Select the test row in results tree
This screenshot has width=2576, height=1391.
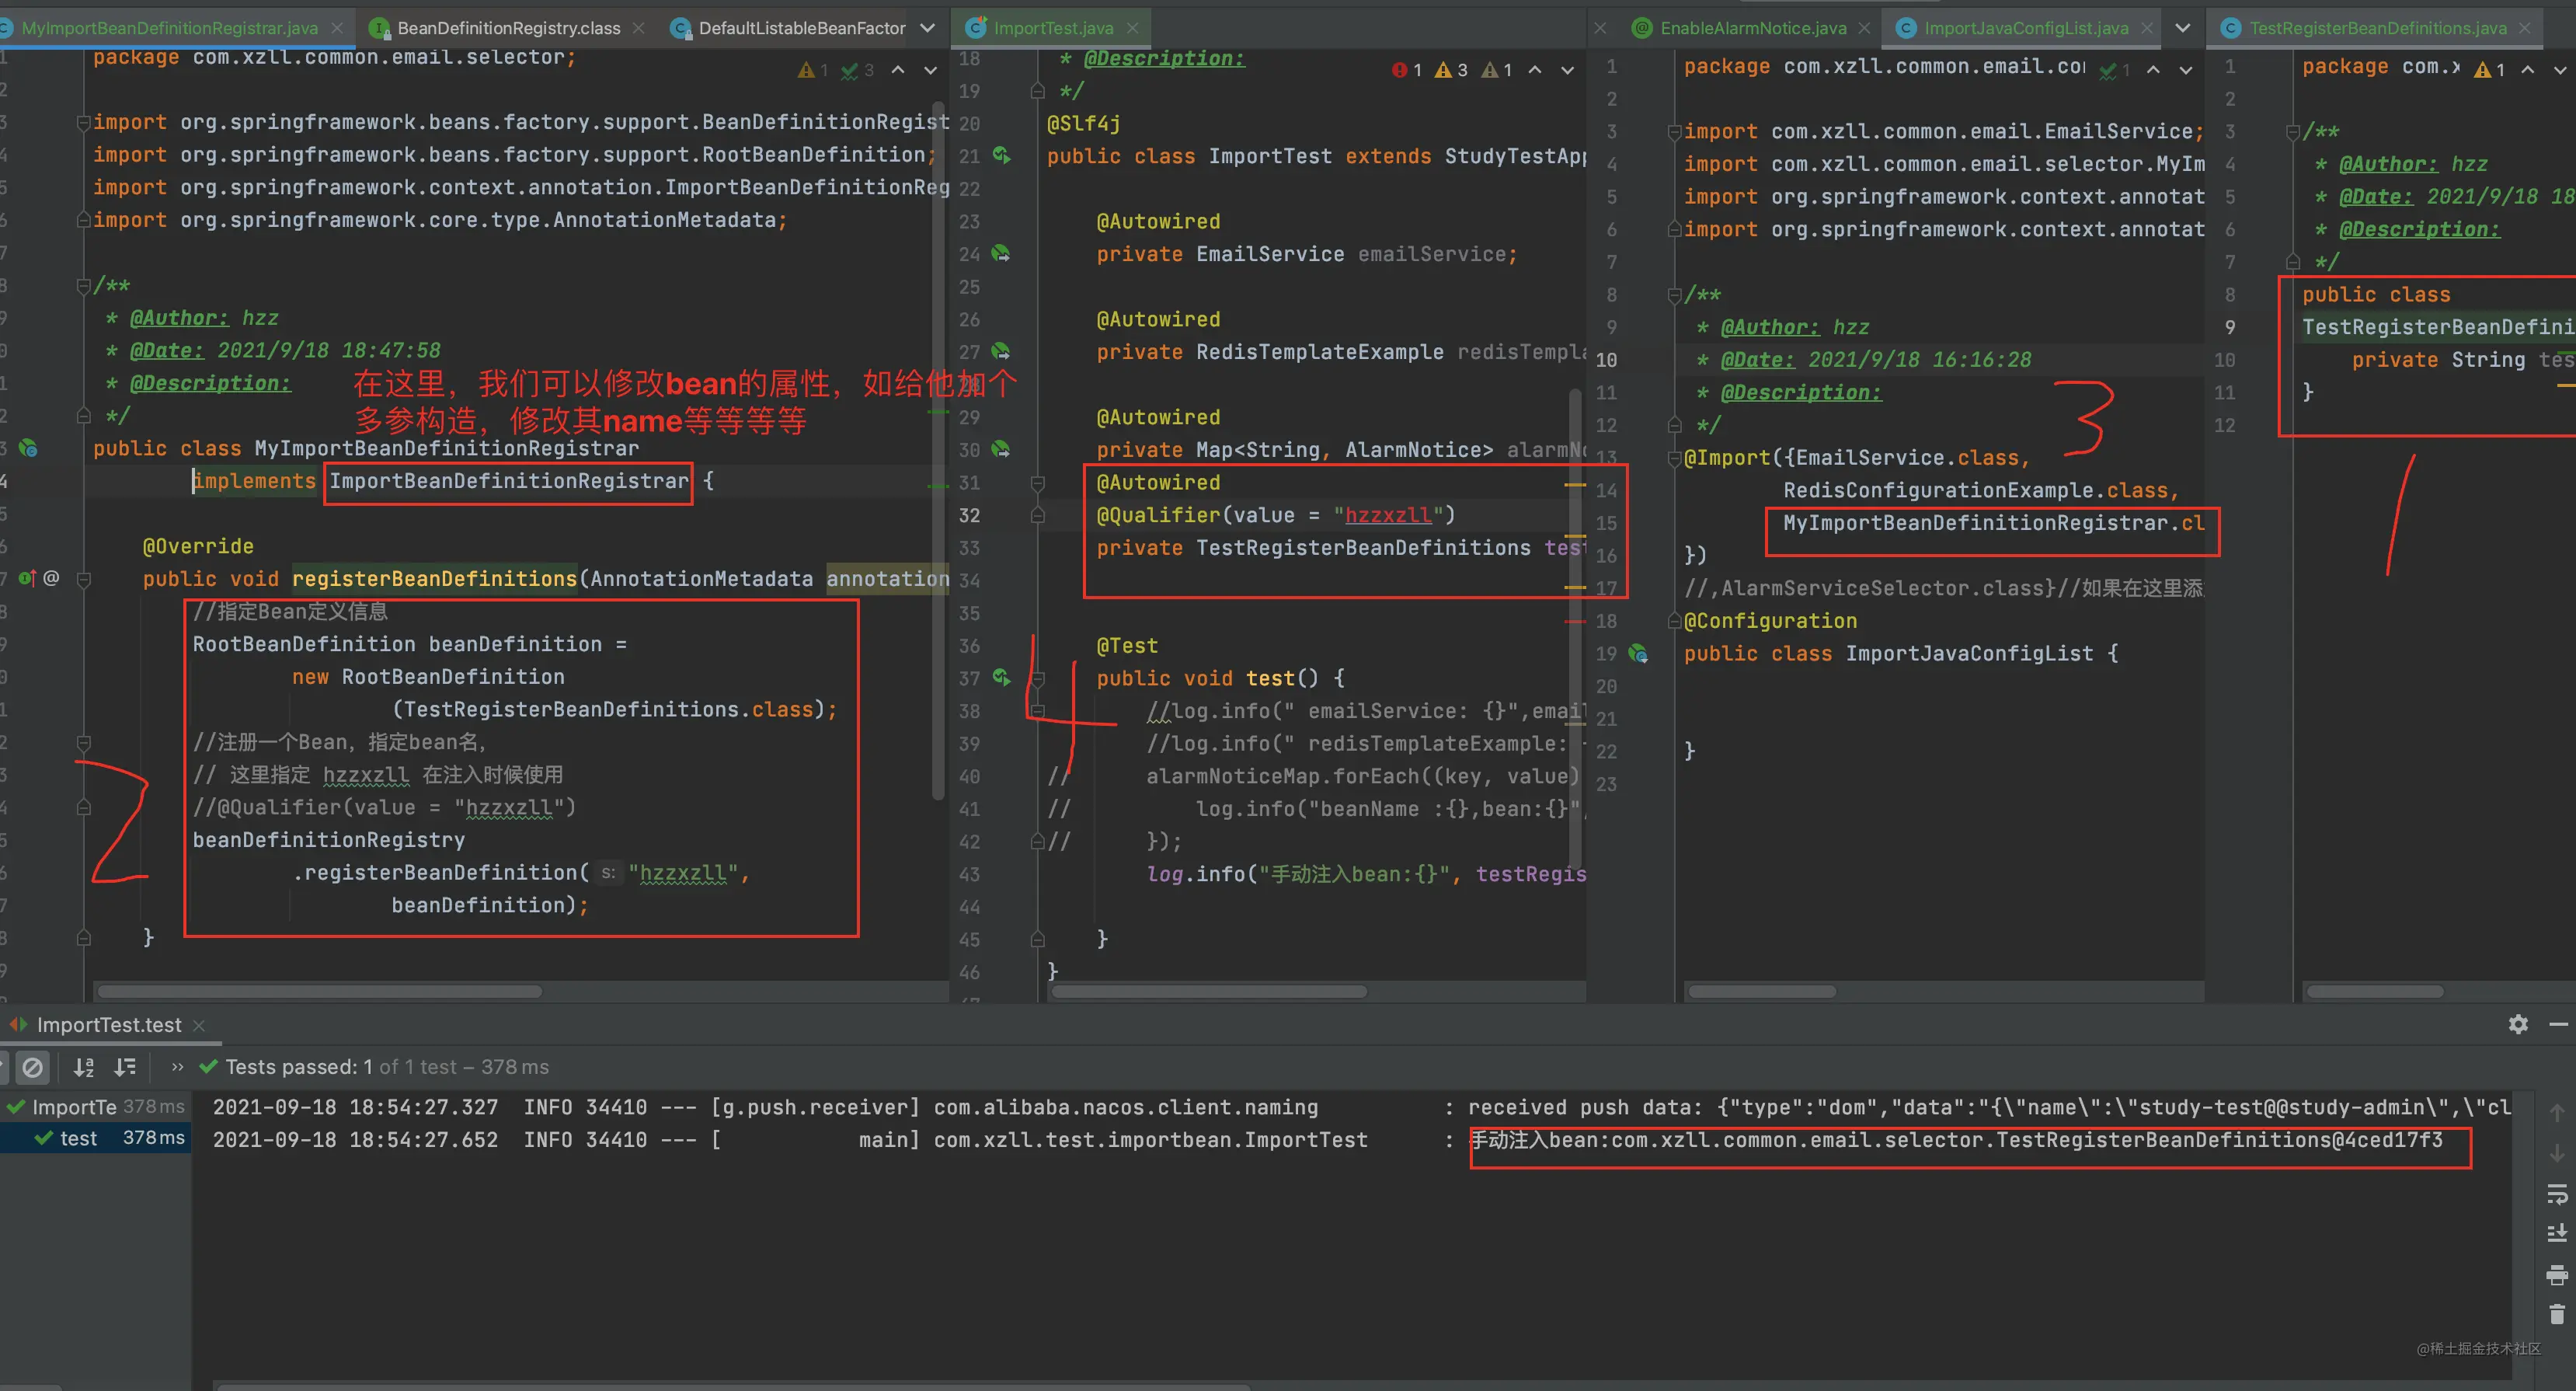pyautogui.click(x=95, y=1138)
